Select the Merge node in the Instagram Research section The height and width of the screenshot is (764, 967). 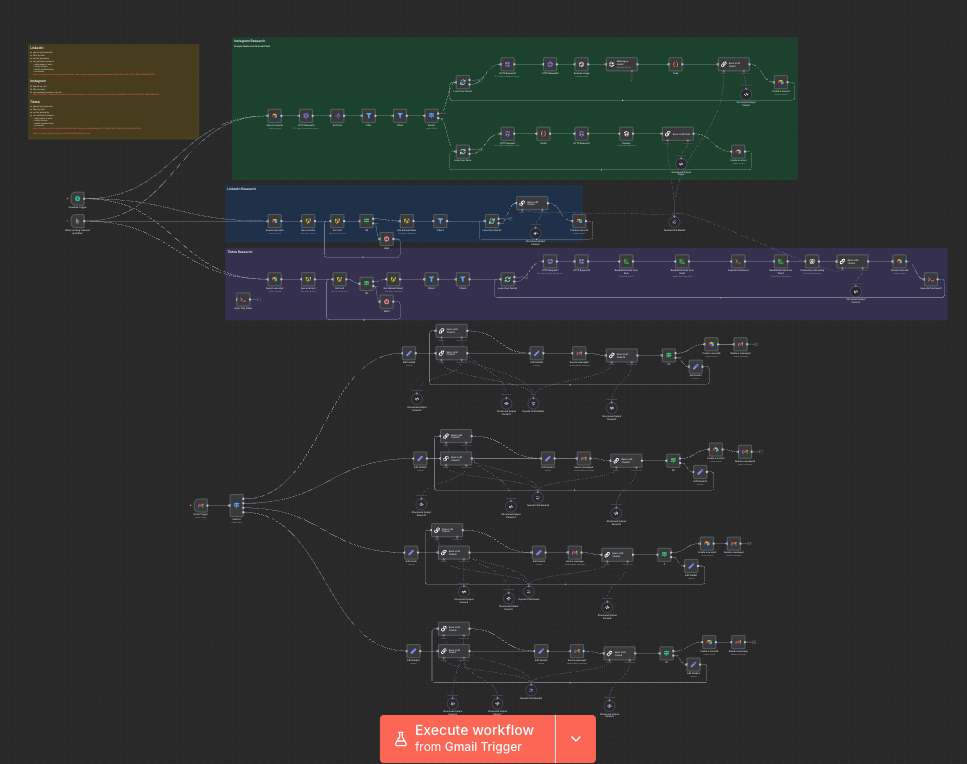click(430, 115)
